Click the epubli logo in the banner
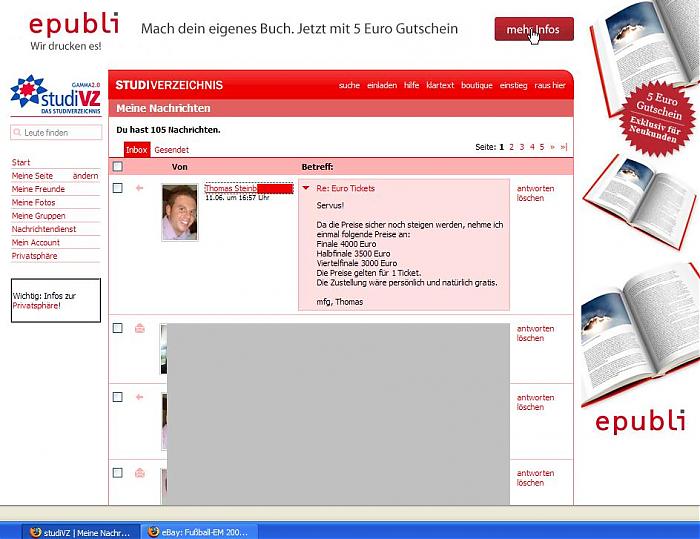The width and height of the screenshot is (700, 539). [73, 24]
